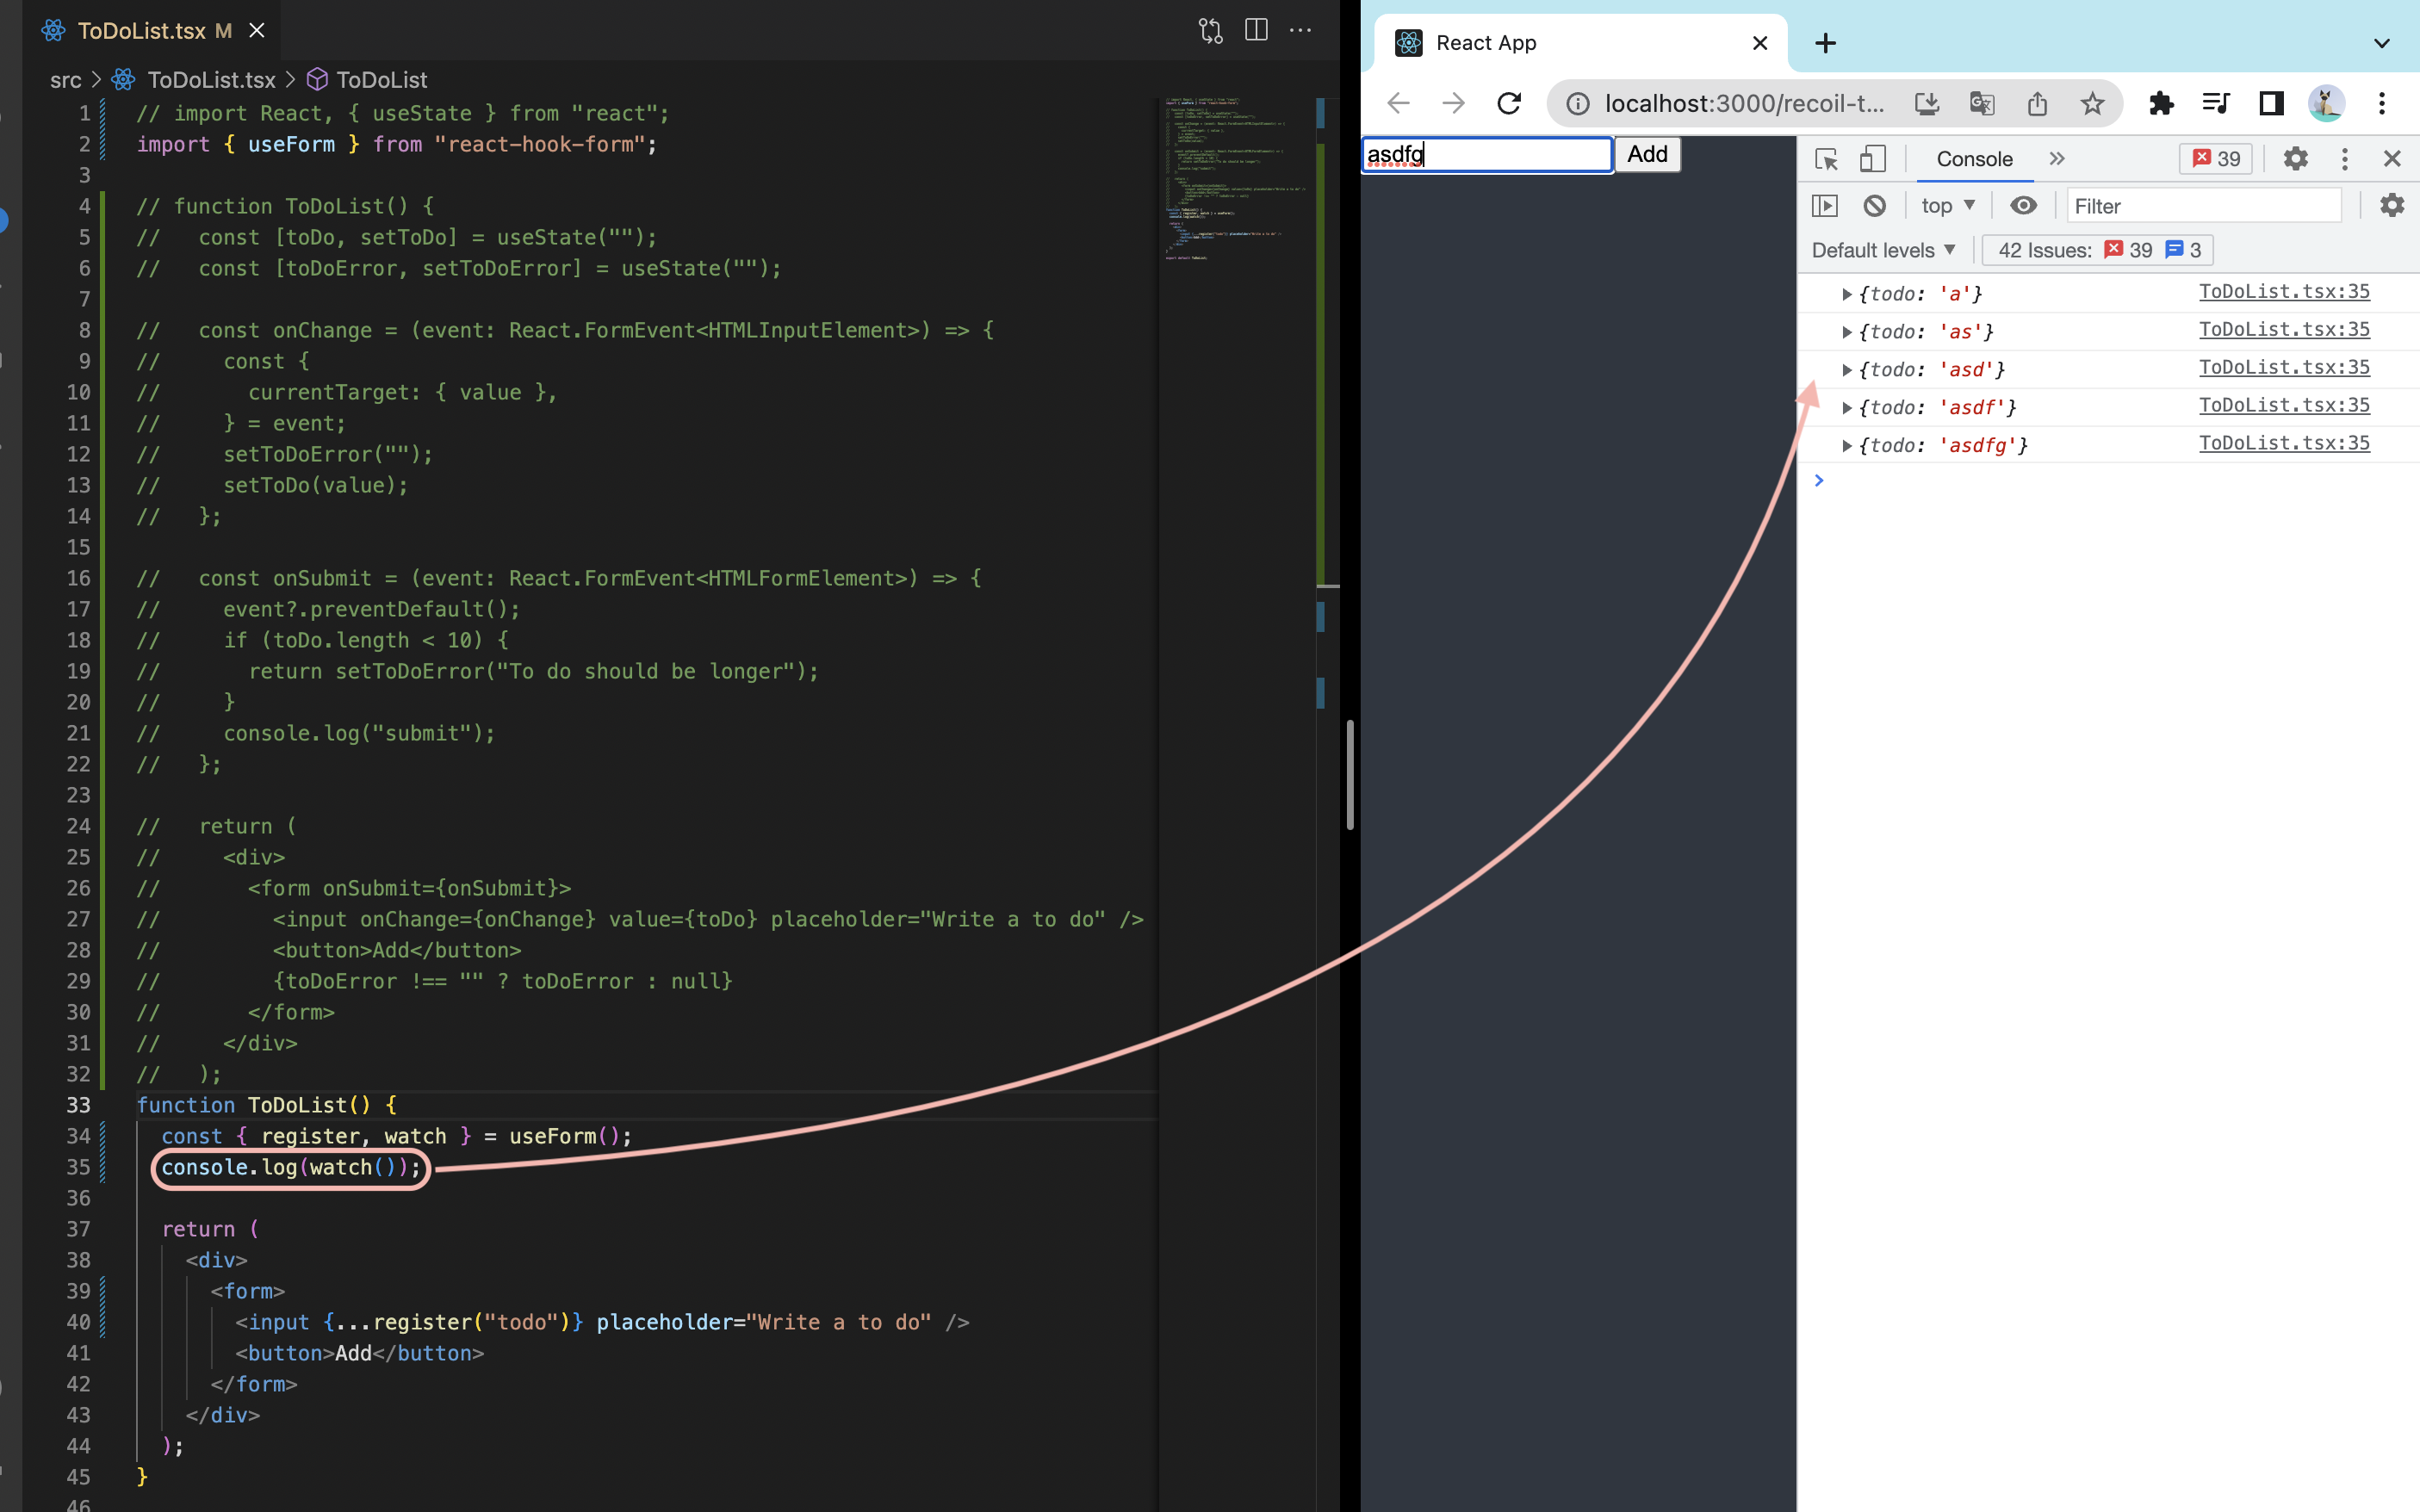The width and height of the screenshot is (2420, 1512).
Task: Click the inspect element picker icon
Action: click(x=1826, y=159)
